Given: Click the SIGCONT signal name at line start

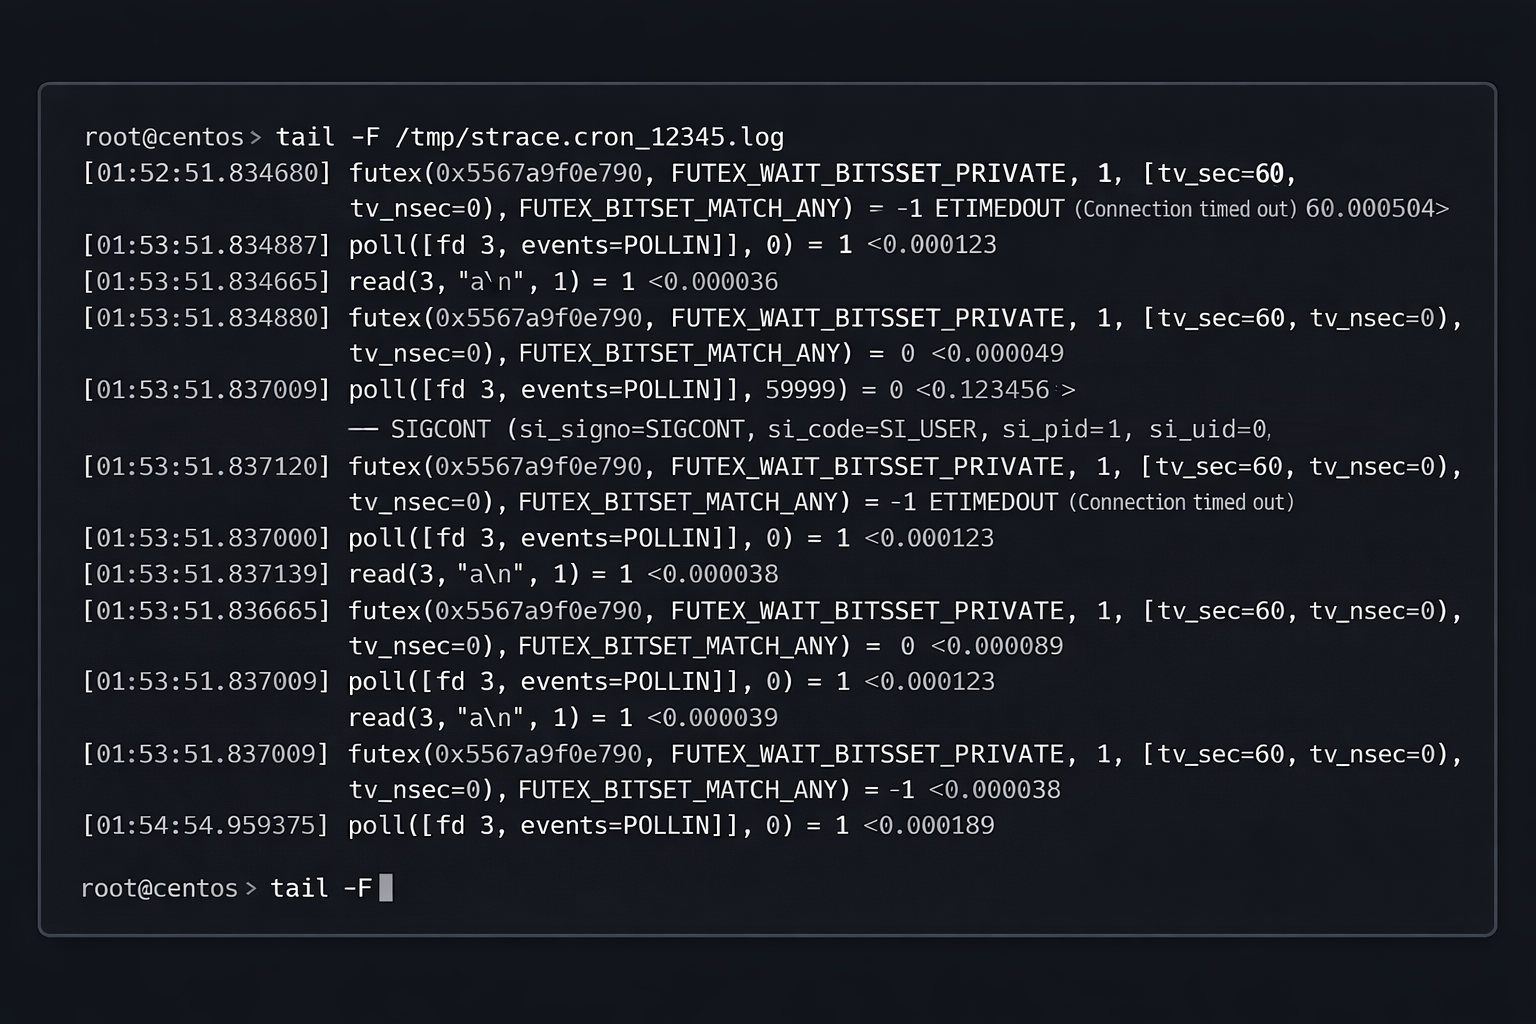Looking at the screenshot, I should pos(440,430).
